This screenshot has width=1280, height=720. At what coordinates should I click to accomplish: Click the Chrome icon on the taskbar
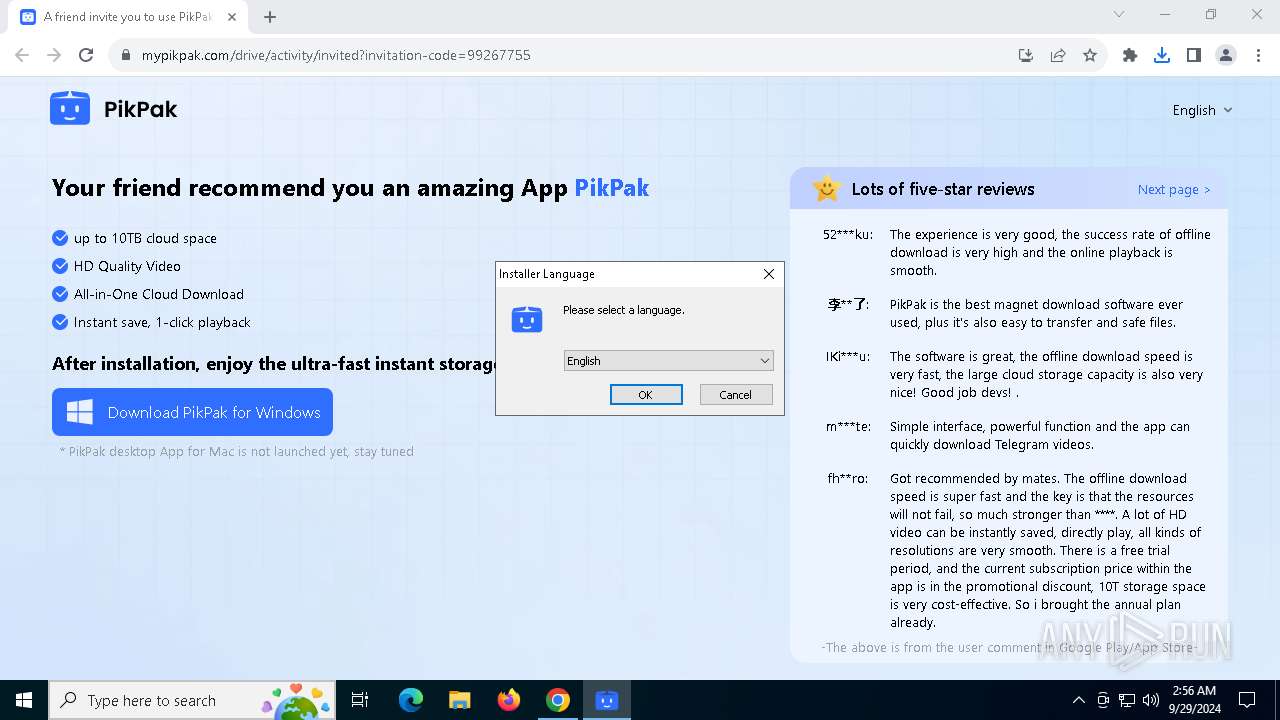pyautogui.click(x=558, y=700)
